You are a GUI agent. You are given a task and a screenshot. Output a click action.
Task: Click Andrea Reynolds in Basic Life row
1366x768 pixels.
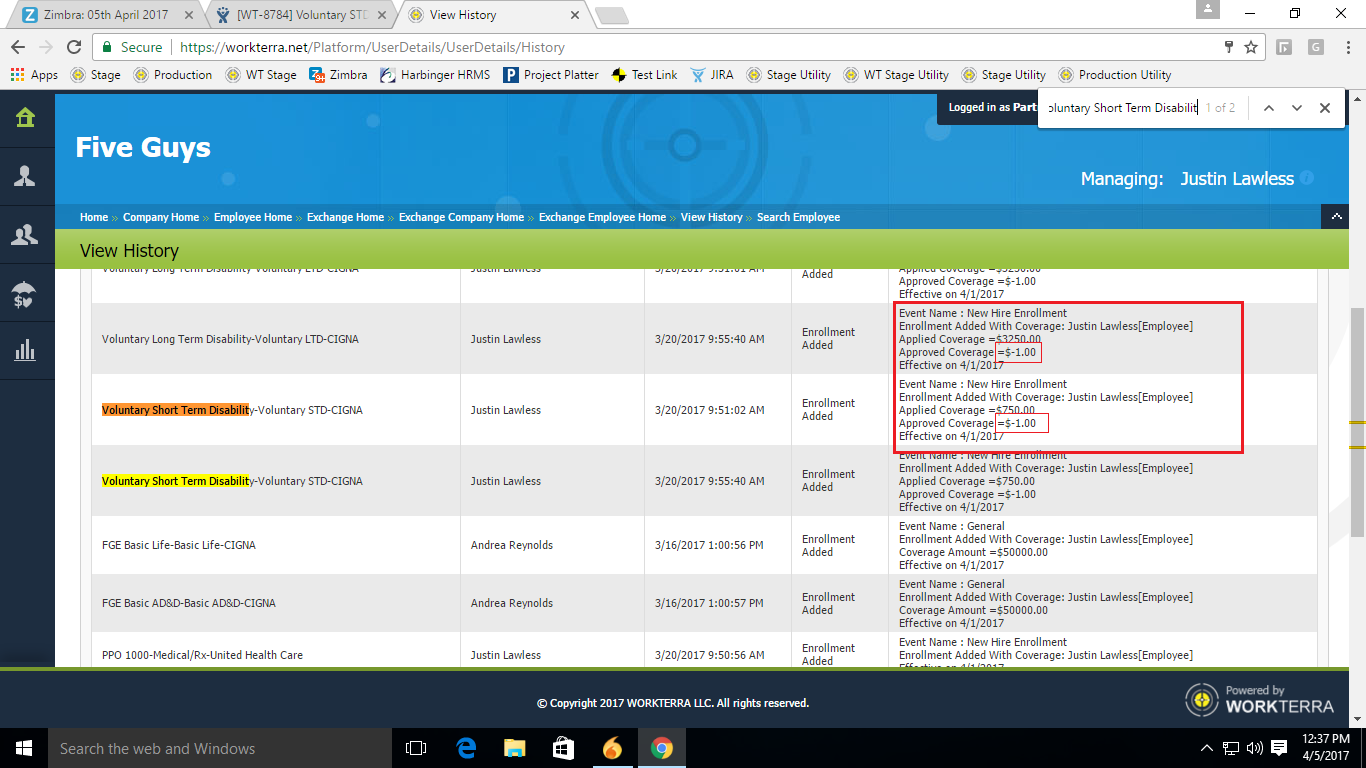coord(512,546)
